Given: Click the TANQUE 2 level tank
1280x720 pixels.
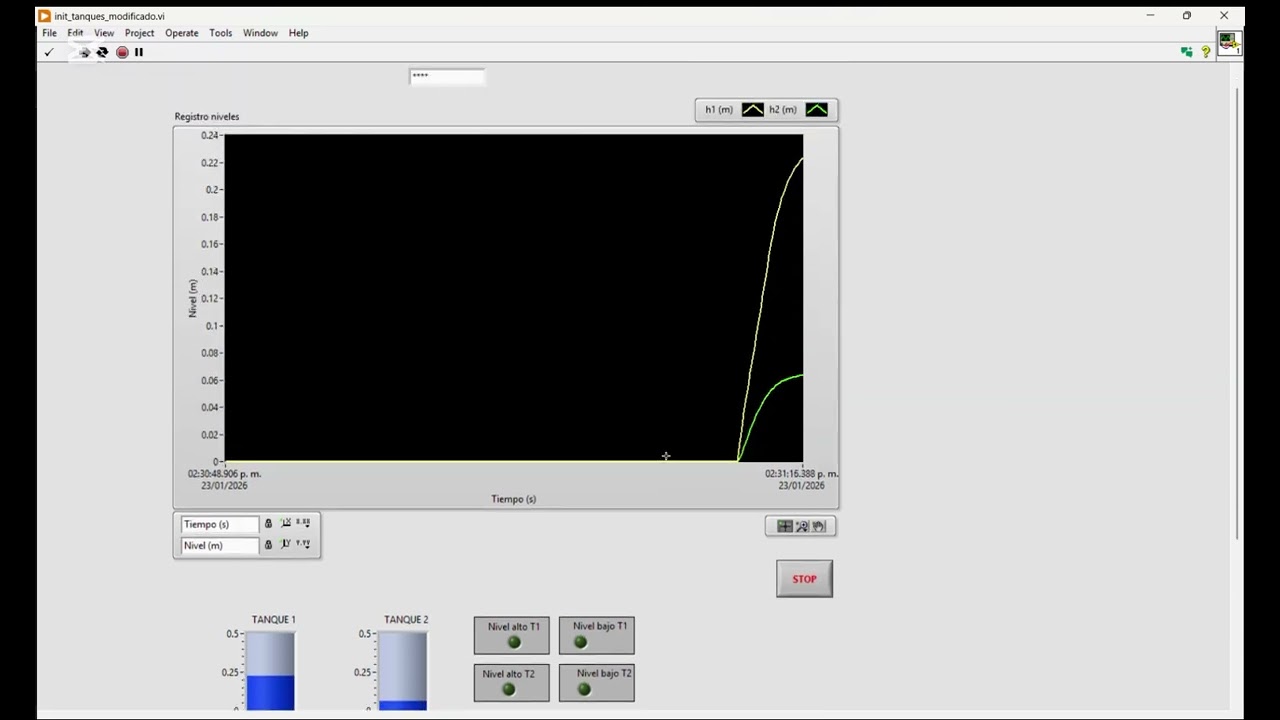Looking at the screenshot, I should pos(403,671).
